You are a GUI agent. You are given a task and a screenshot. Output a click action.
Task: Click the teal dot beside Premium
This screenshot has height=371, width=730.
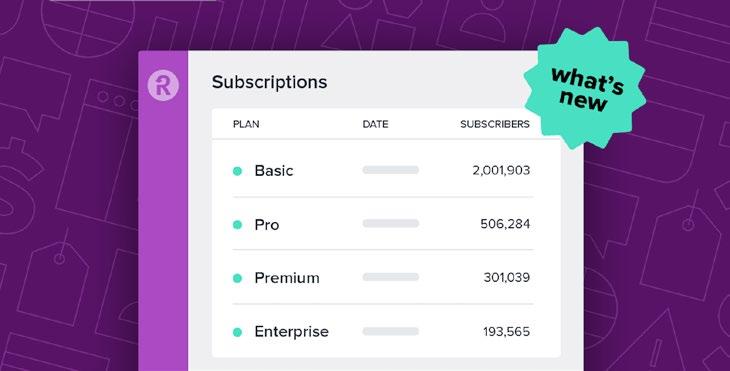coord(237,278)
